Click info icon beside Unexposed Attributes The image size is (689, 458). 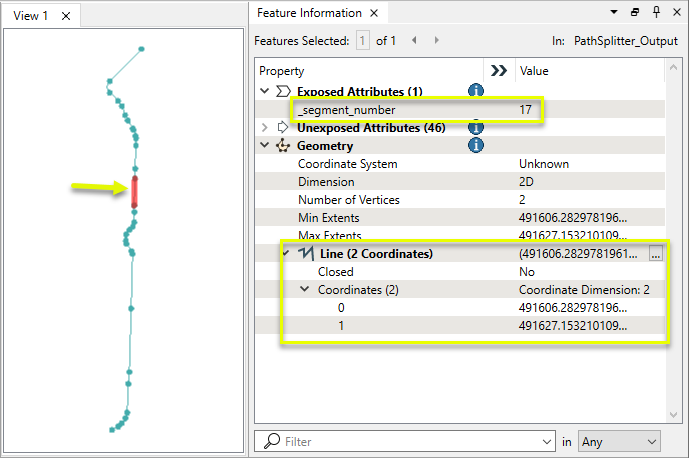tap(476, 127)
